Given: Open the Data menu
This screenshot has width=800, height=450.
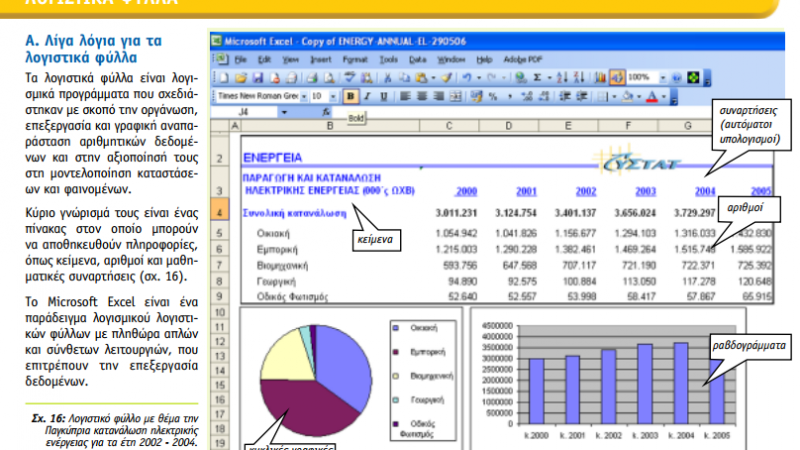Looking at the screenshot, I should pos(417,60).
